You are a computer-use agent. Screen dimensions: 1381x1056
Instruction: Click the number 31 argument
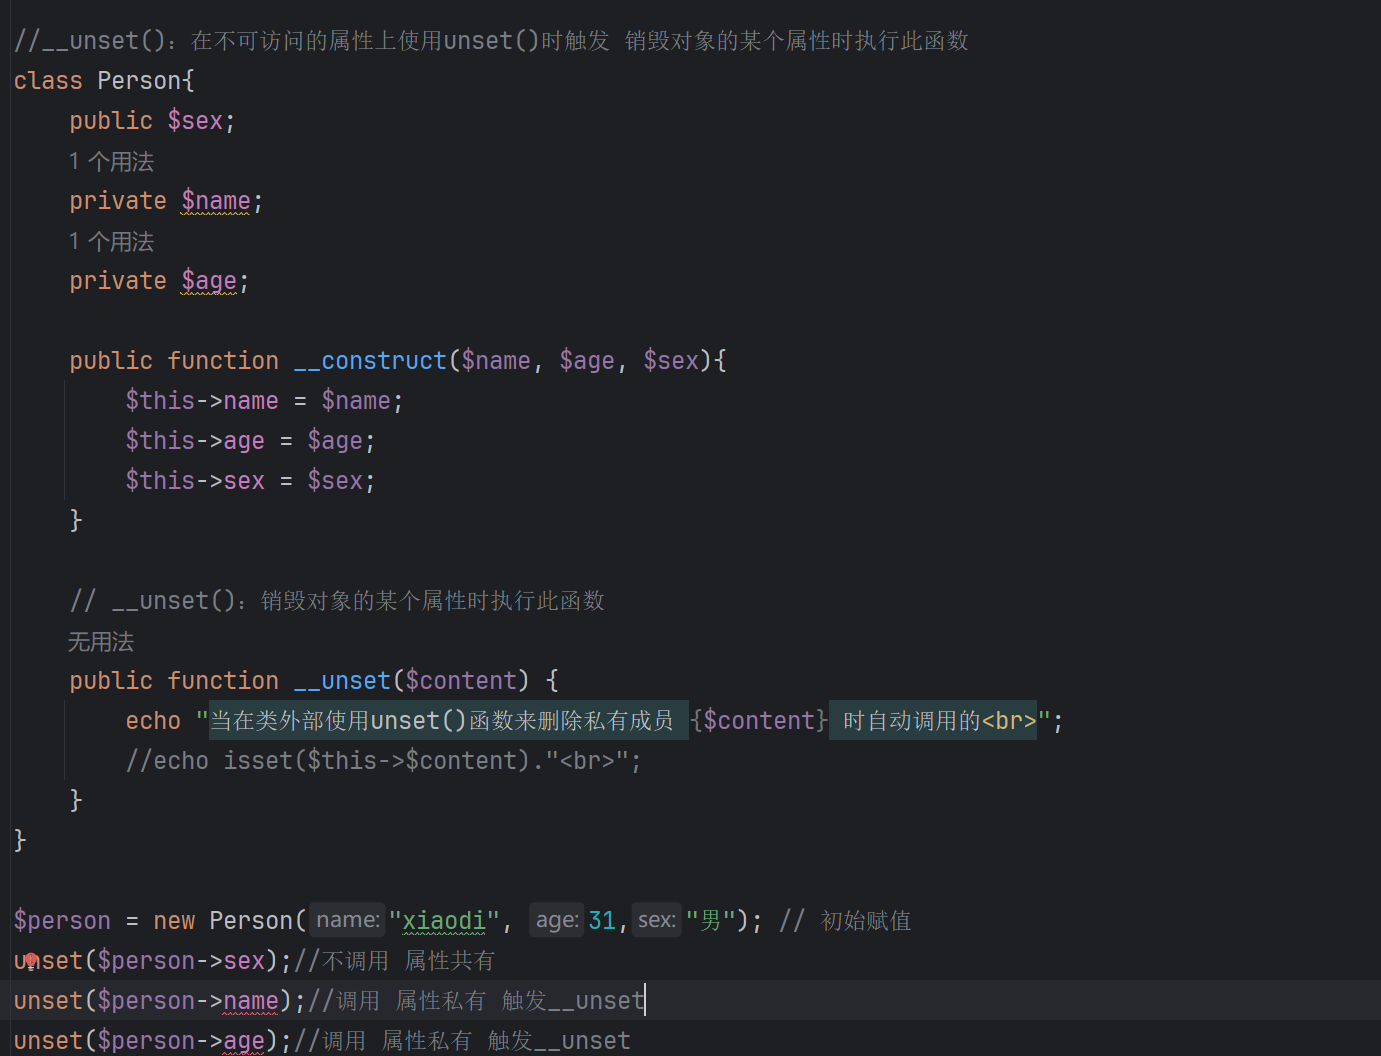602,921
